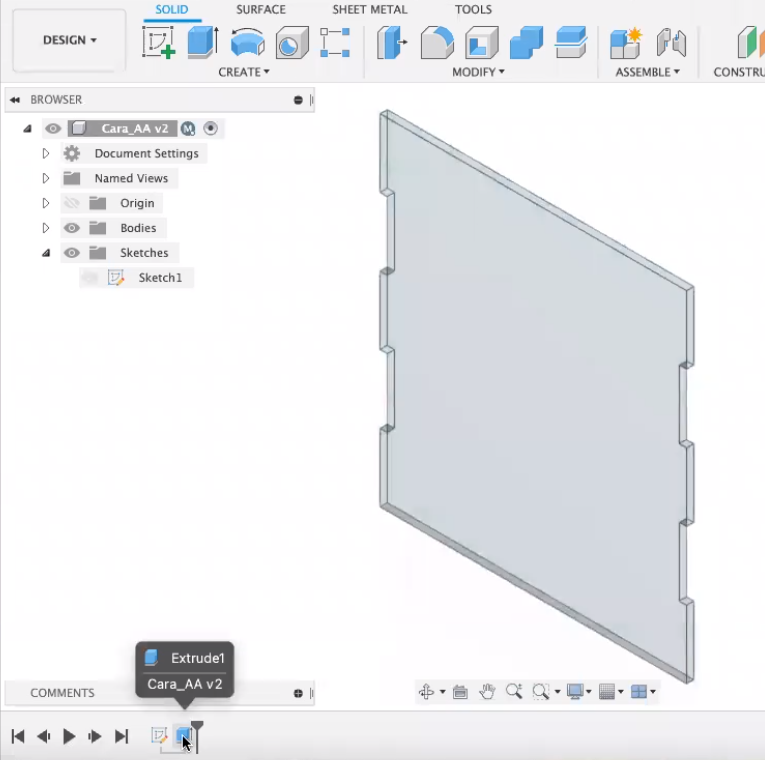The image size is (765, 760).
Task: Hide the Sketches folder
Action: [72, 253]
